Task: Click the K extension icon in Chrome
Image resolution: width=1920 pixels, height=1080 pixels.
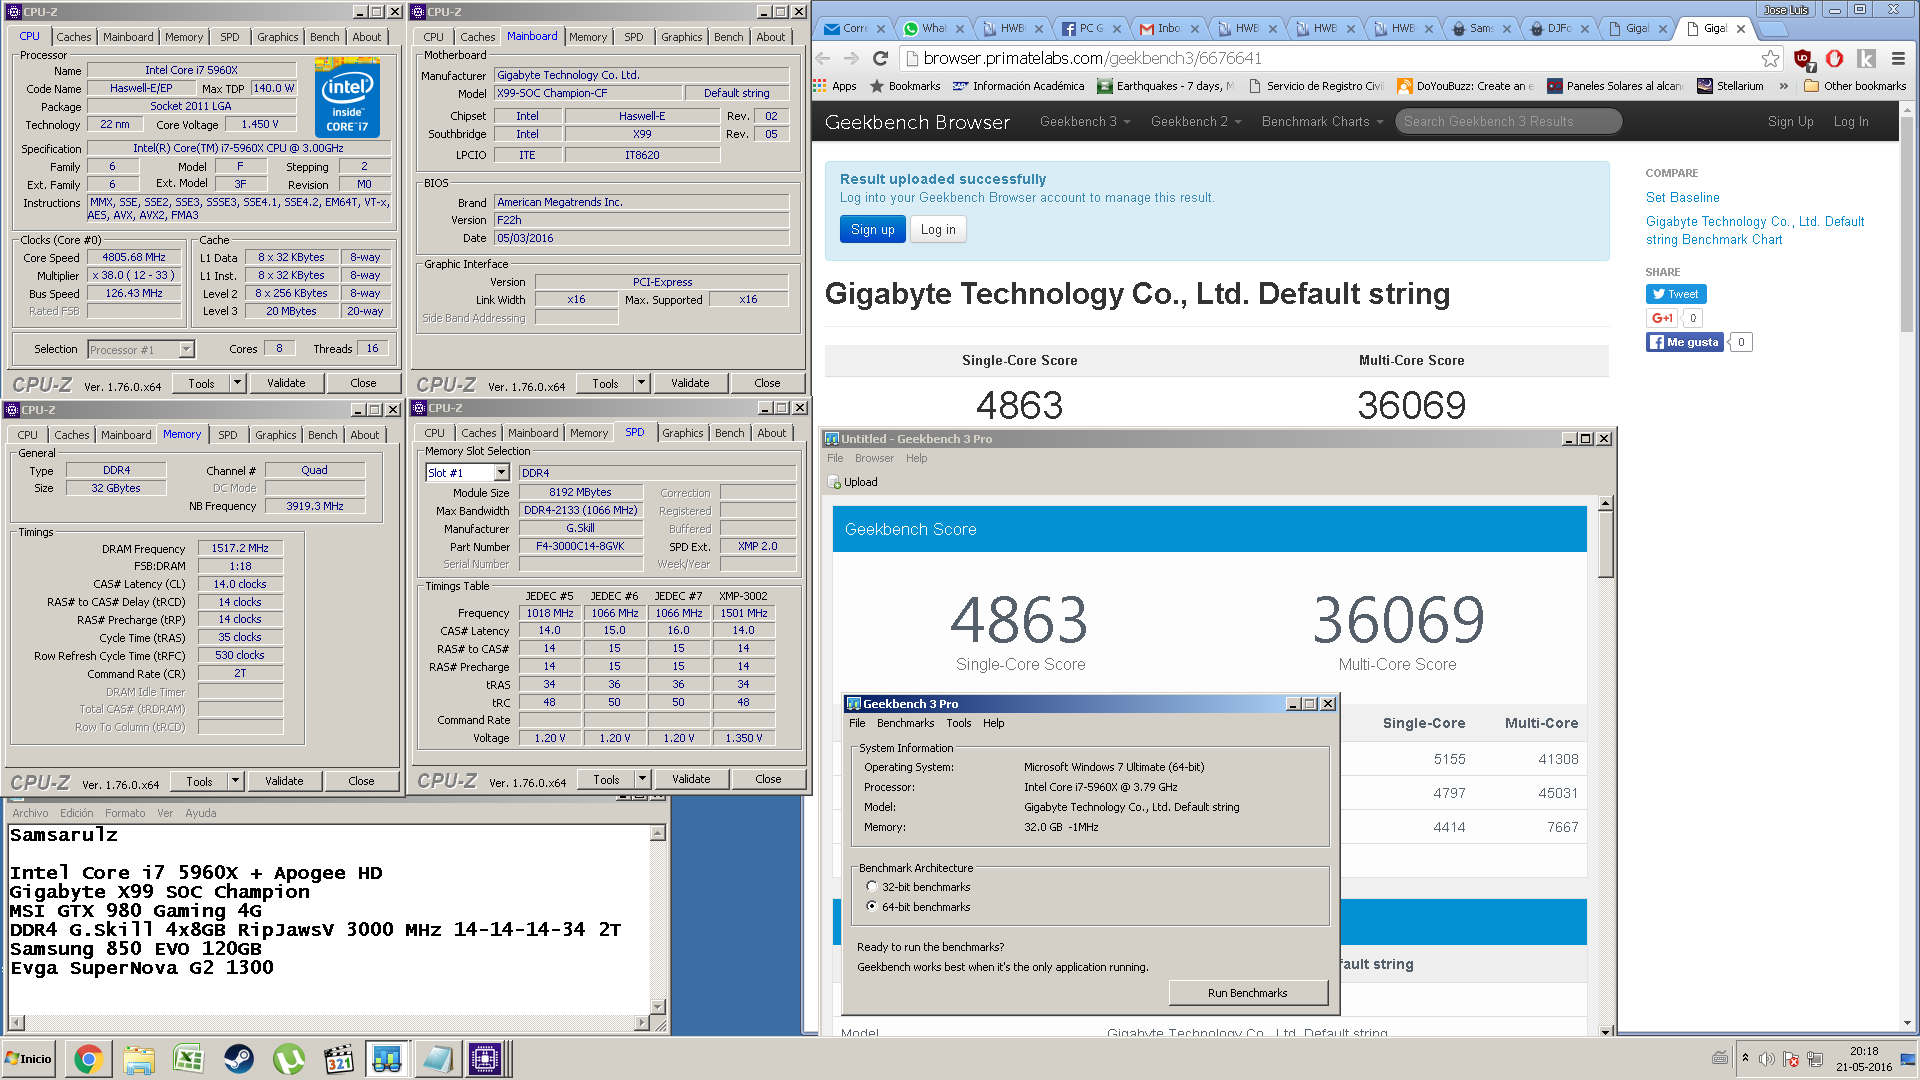Action: click(1866, 59)
